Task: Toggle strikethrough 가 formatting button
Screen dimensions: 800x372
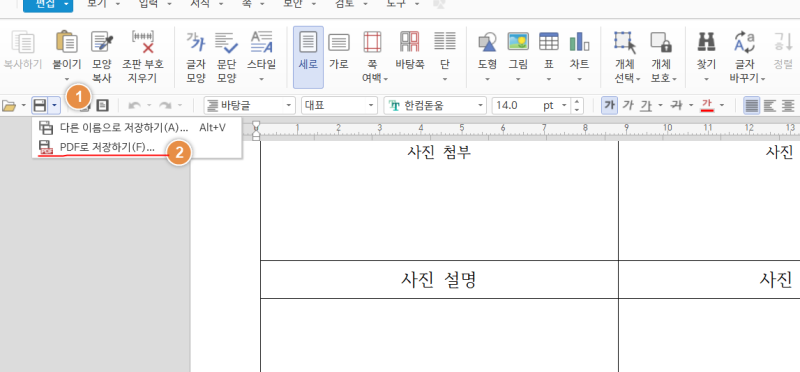Action: point(677,106)
